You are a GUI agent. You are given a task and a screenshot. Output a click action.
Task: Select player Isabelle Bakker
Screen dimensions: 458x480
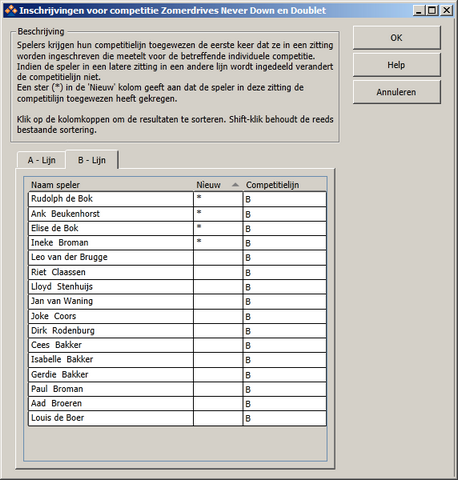111,360
